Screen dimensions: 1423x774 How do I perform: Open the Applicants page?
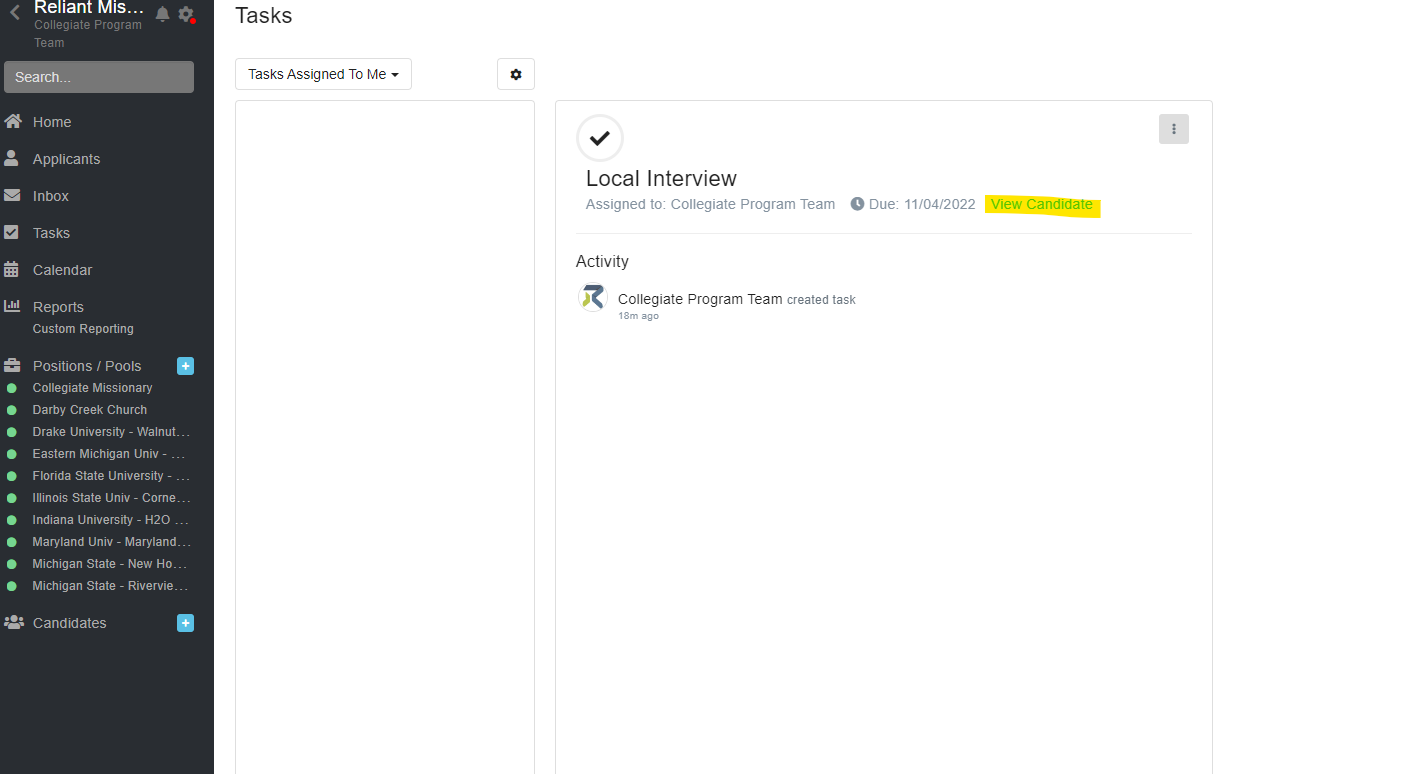point(66,159)
